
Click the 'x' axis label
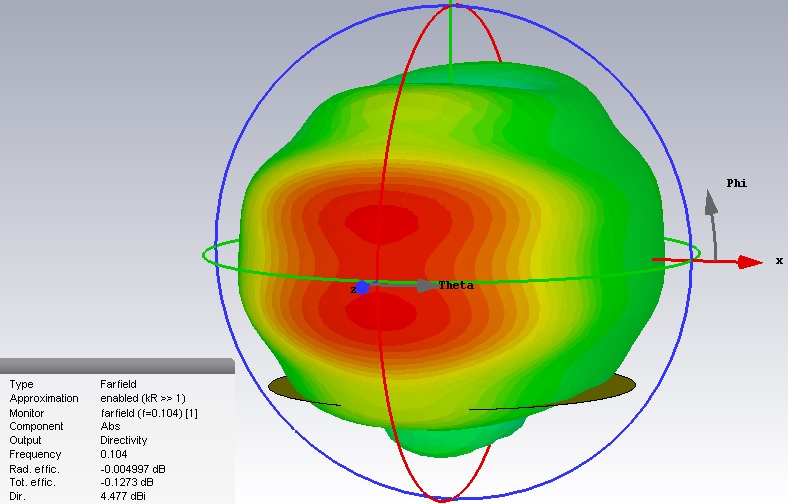[779, 261]
